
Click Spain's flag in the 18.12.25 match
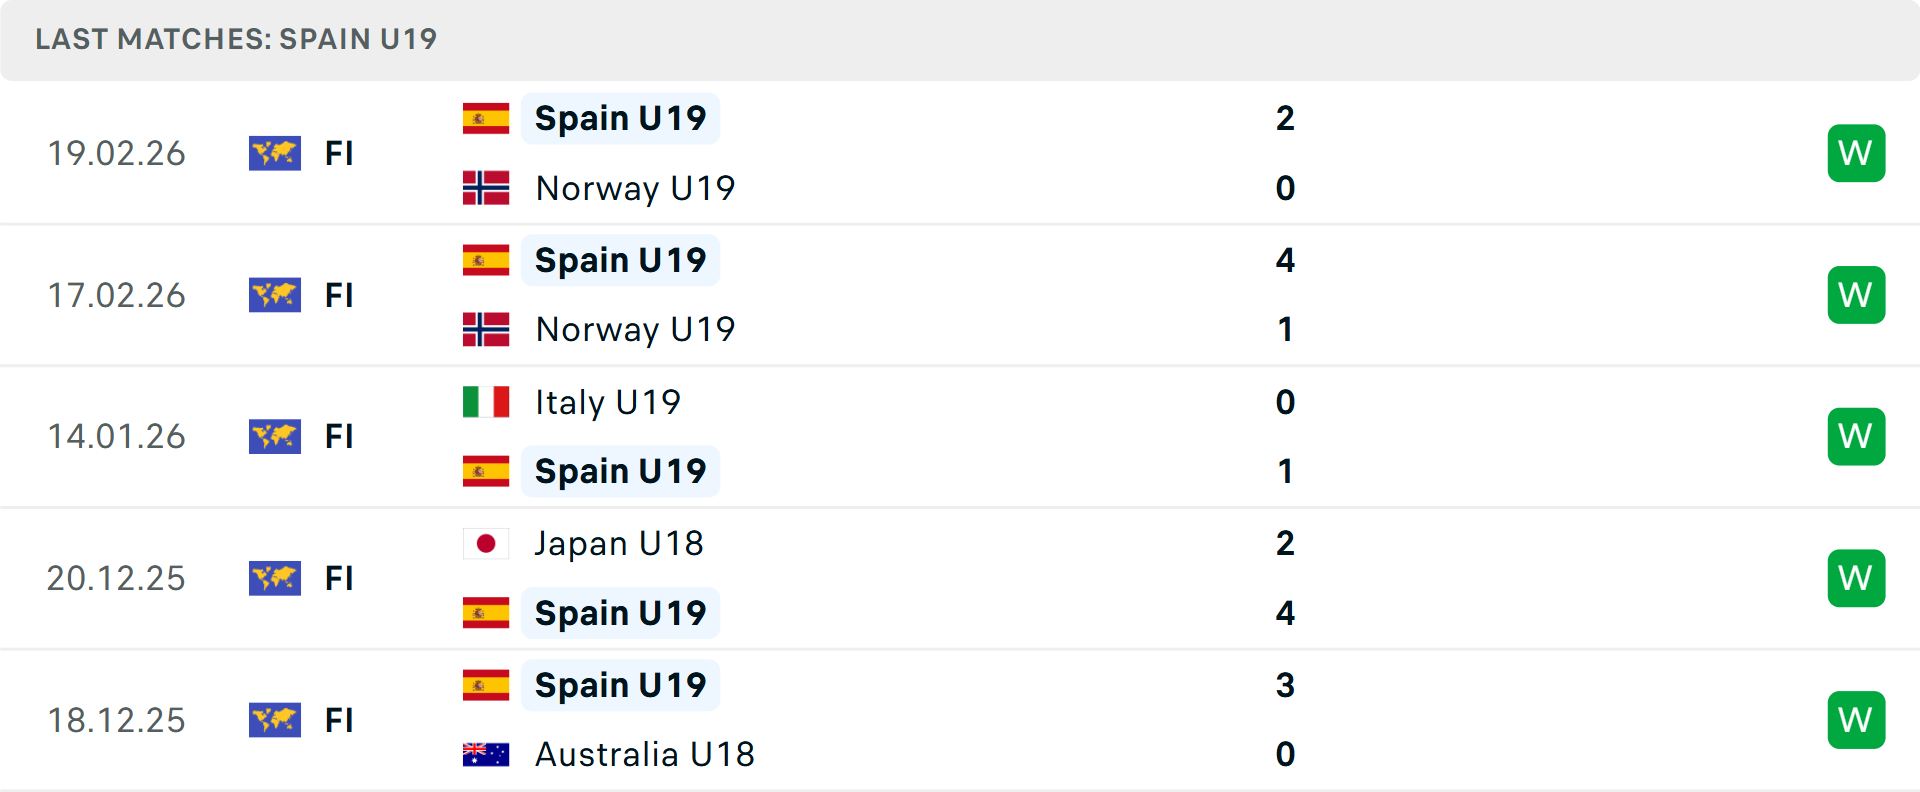pos(486,685)
